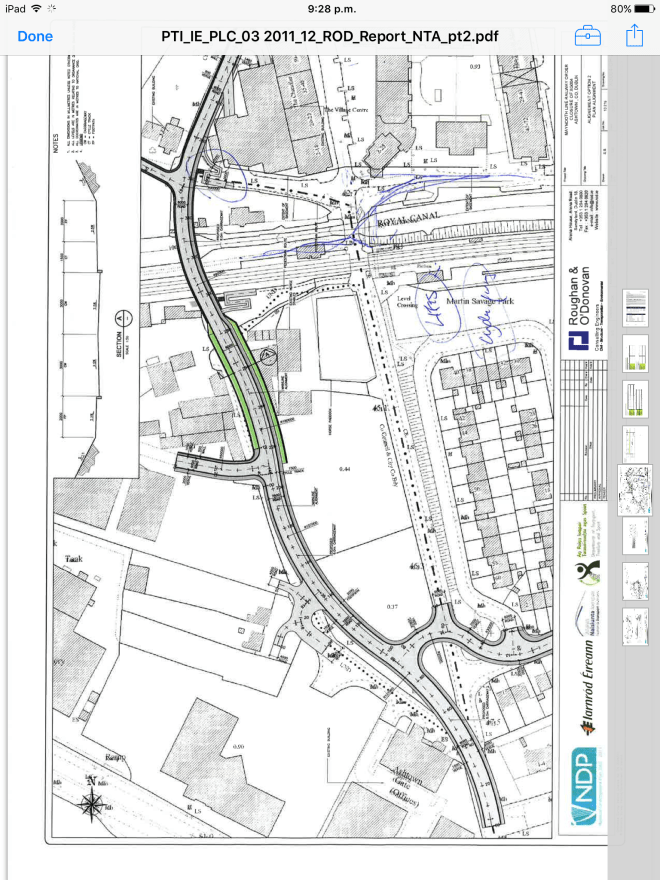Go to the fourth page thumbnail
This screenshot has width=660, height=880.
click(634, 441)
